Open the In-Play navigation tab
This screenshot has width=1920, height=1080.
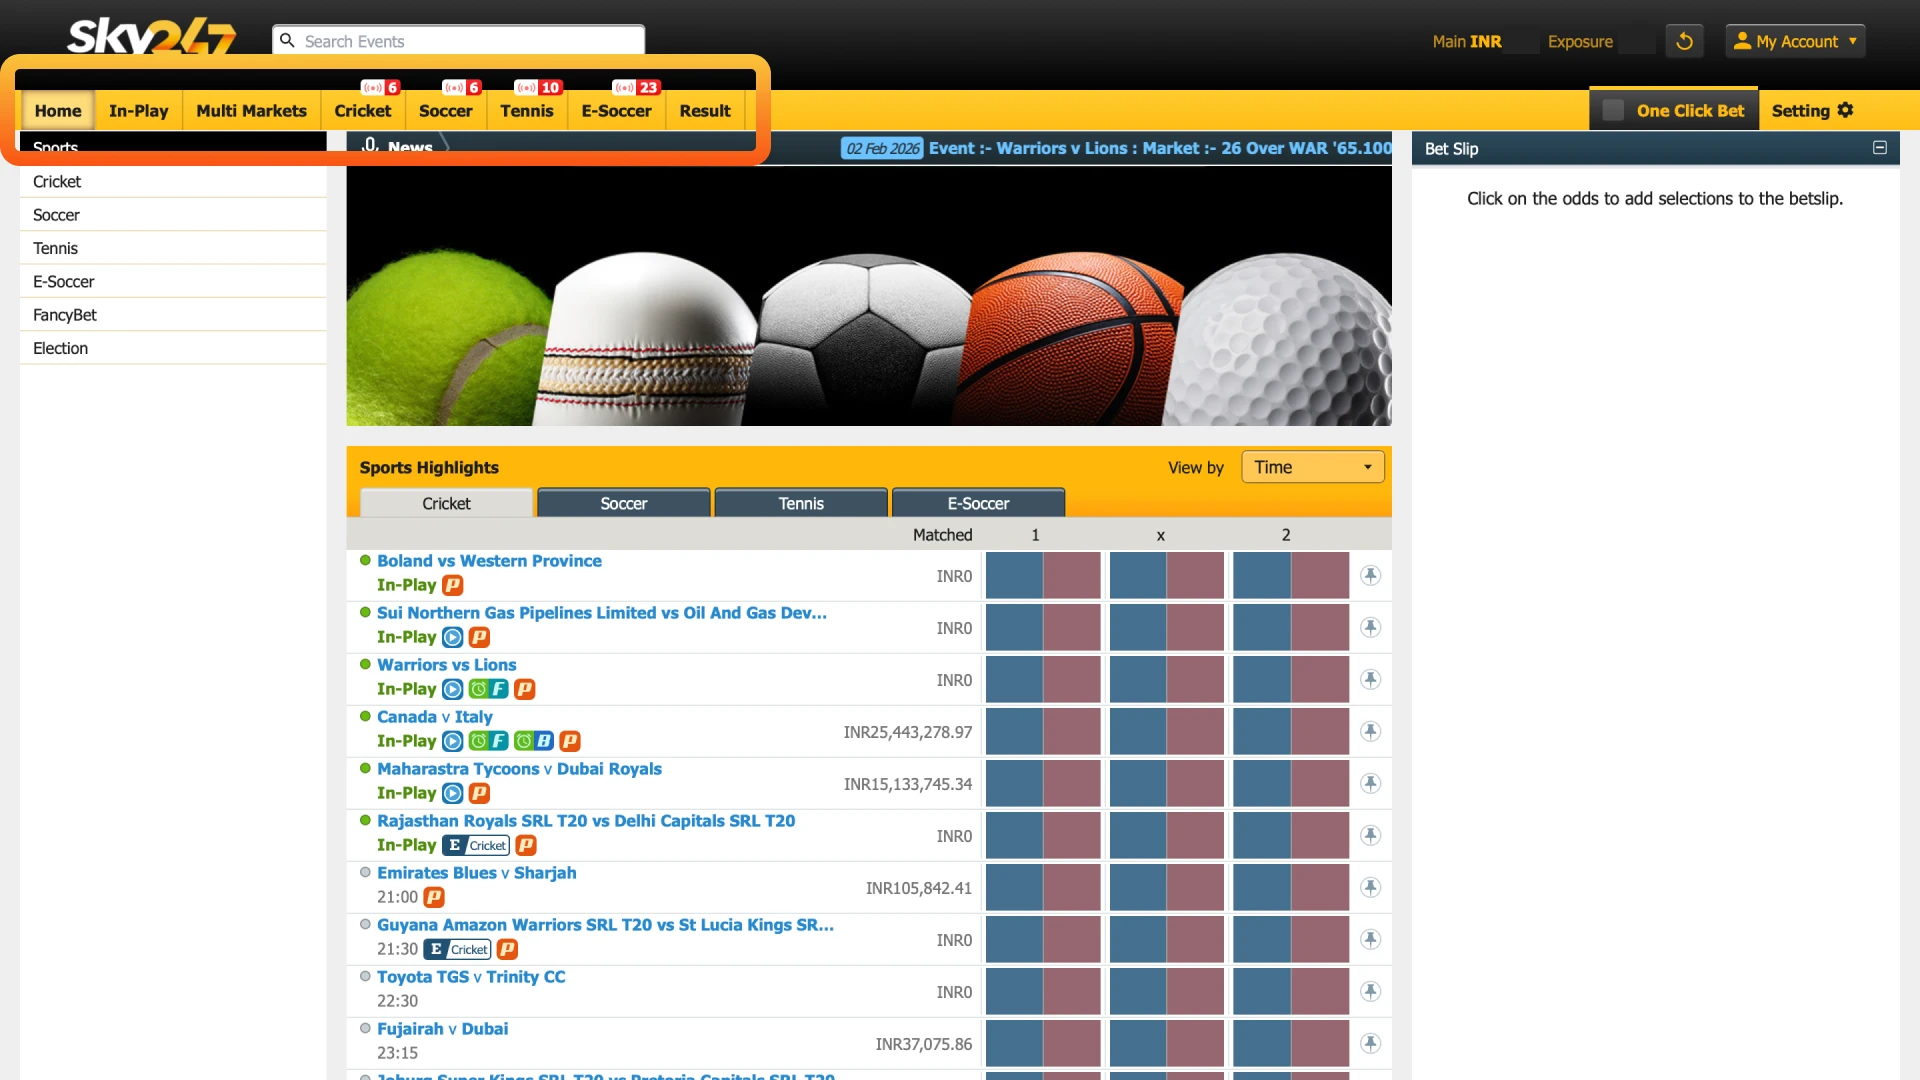pyautogui.click(x=138, y=110)
